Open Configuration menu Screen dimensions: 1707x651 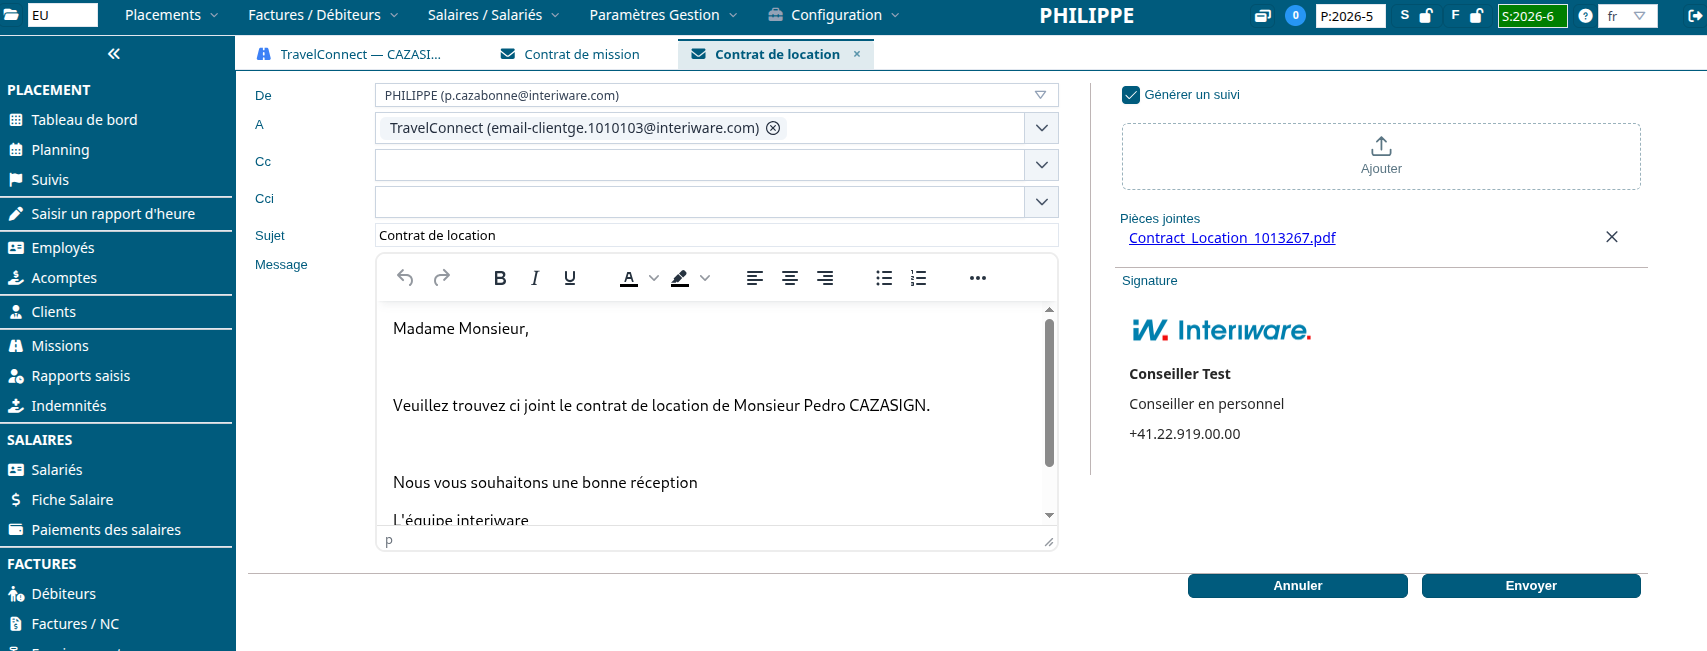834,15
